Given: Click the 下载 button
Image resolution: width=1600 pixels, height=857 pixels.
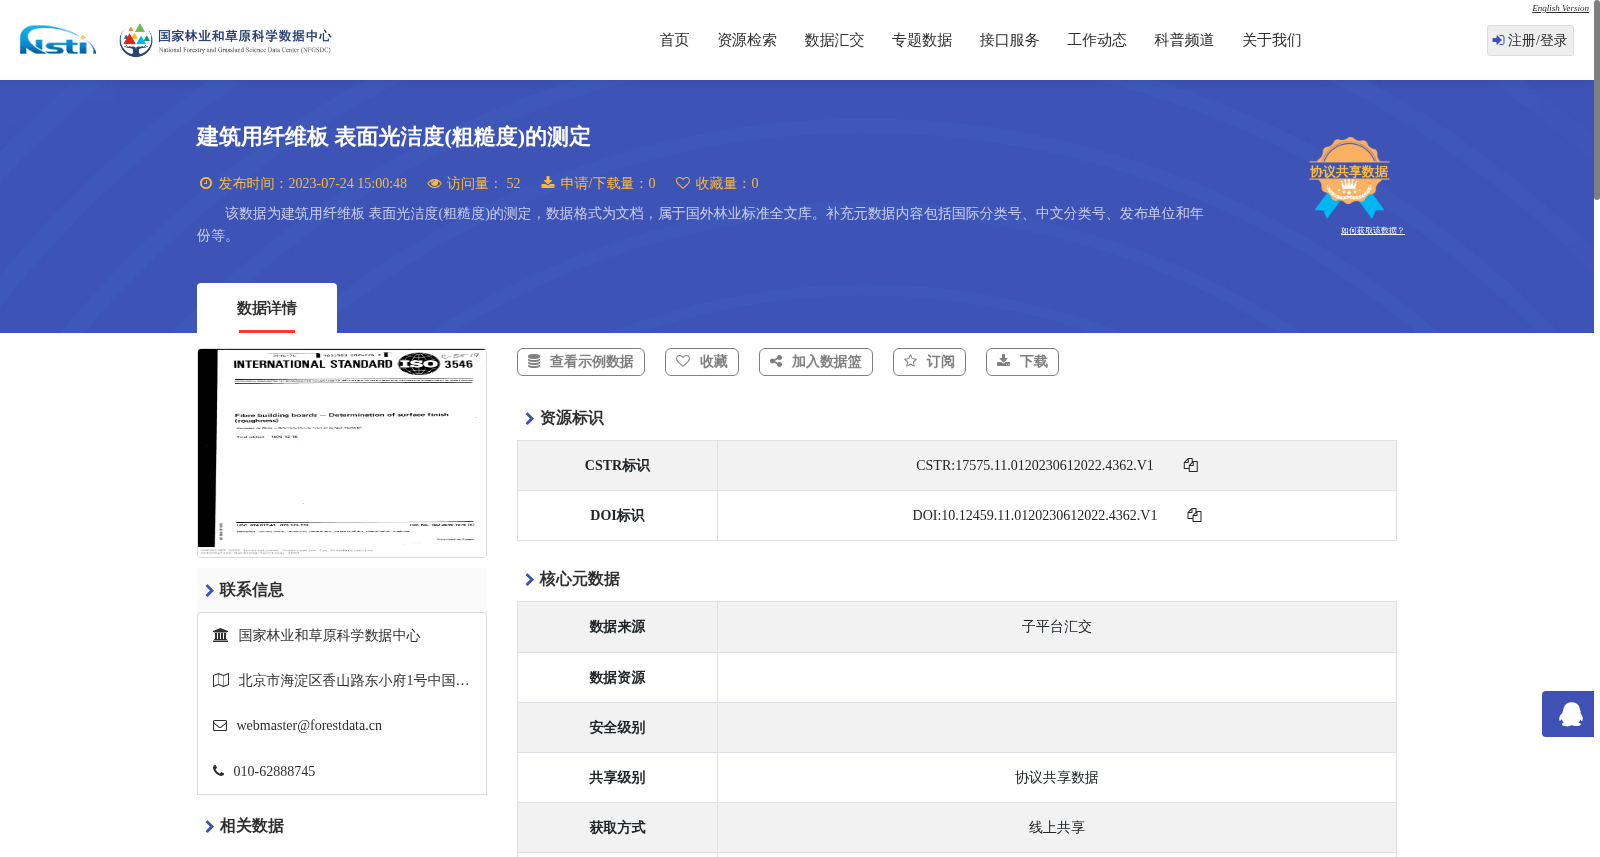Looking at the screenshot, I should 1022,362.
